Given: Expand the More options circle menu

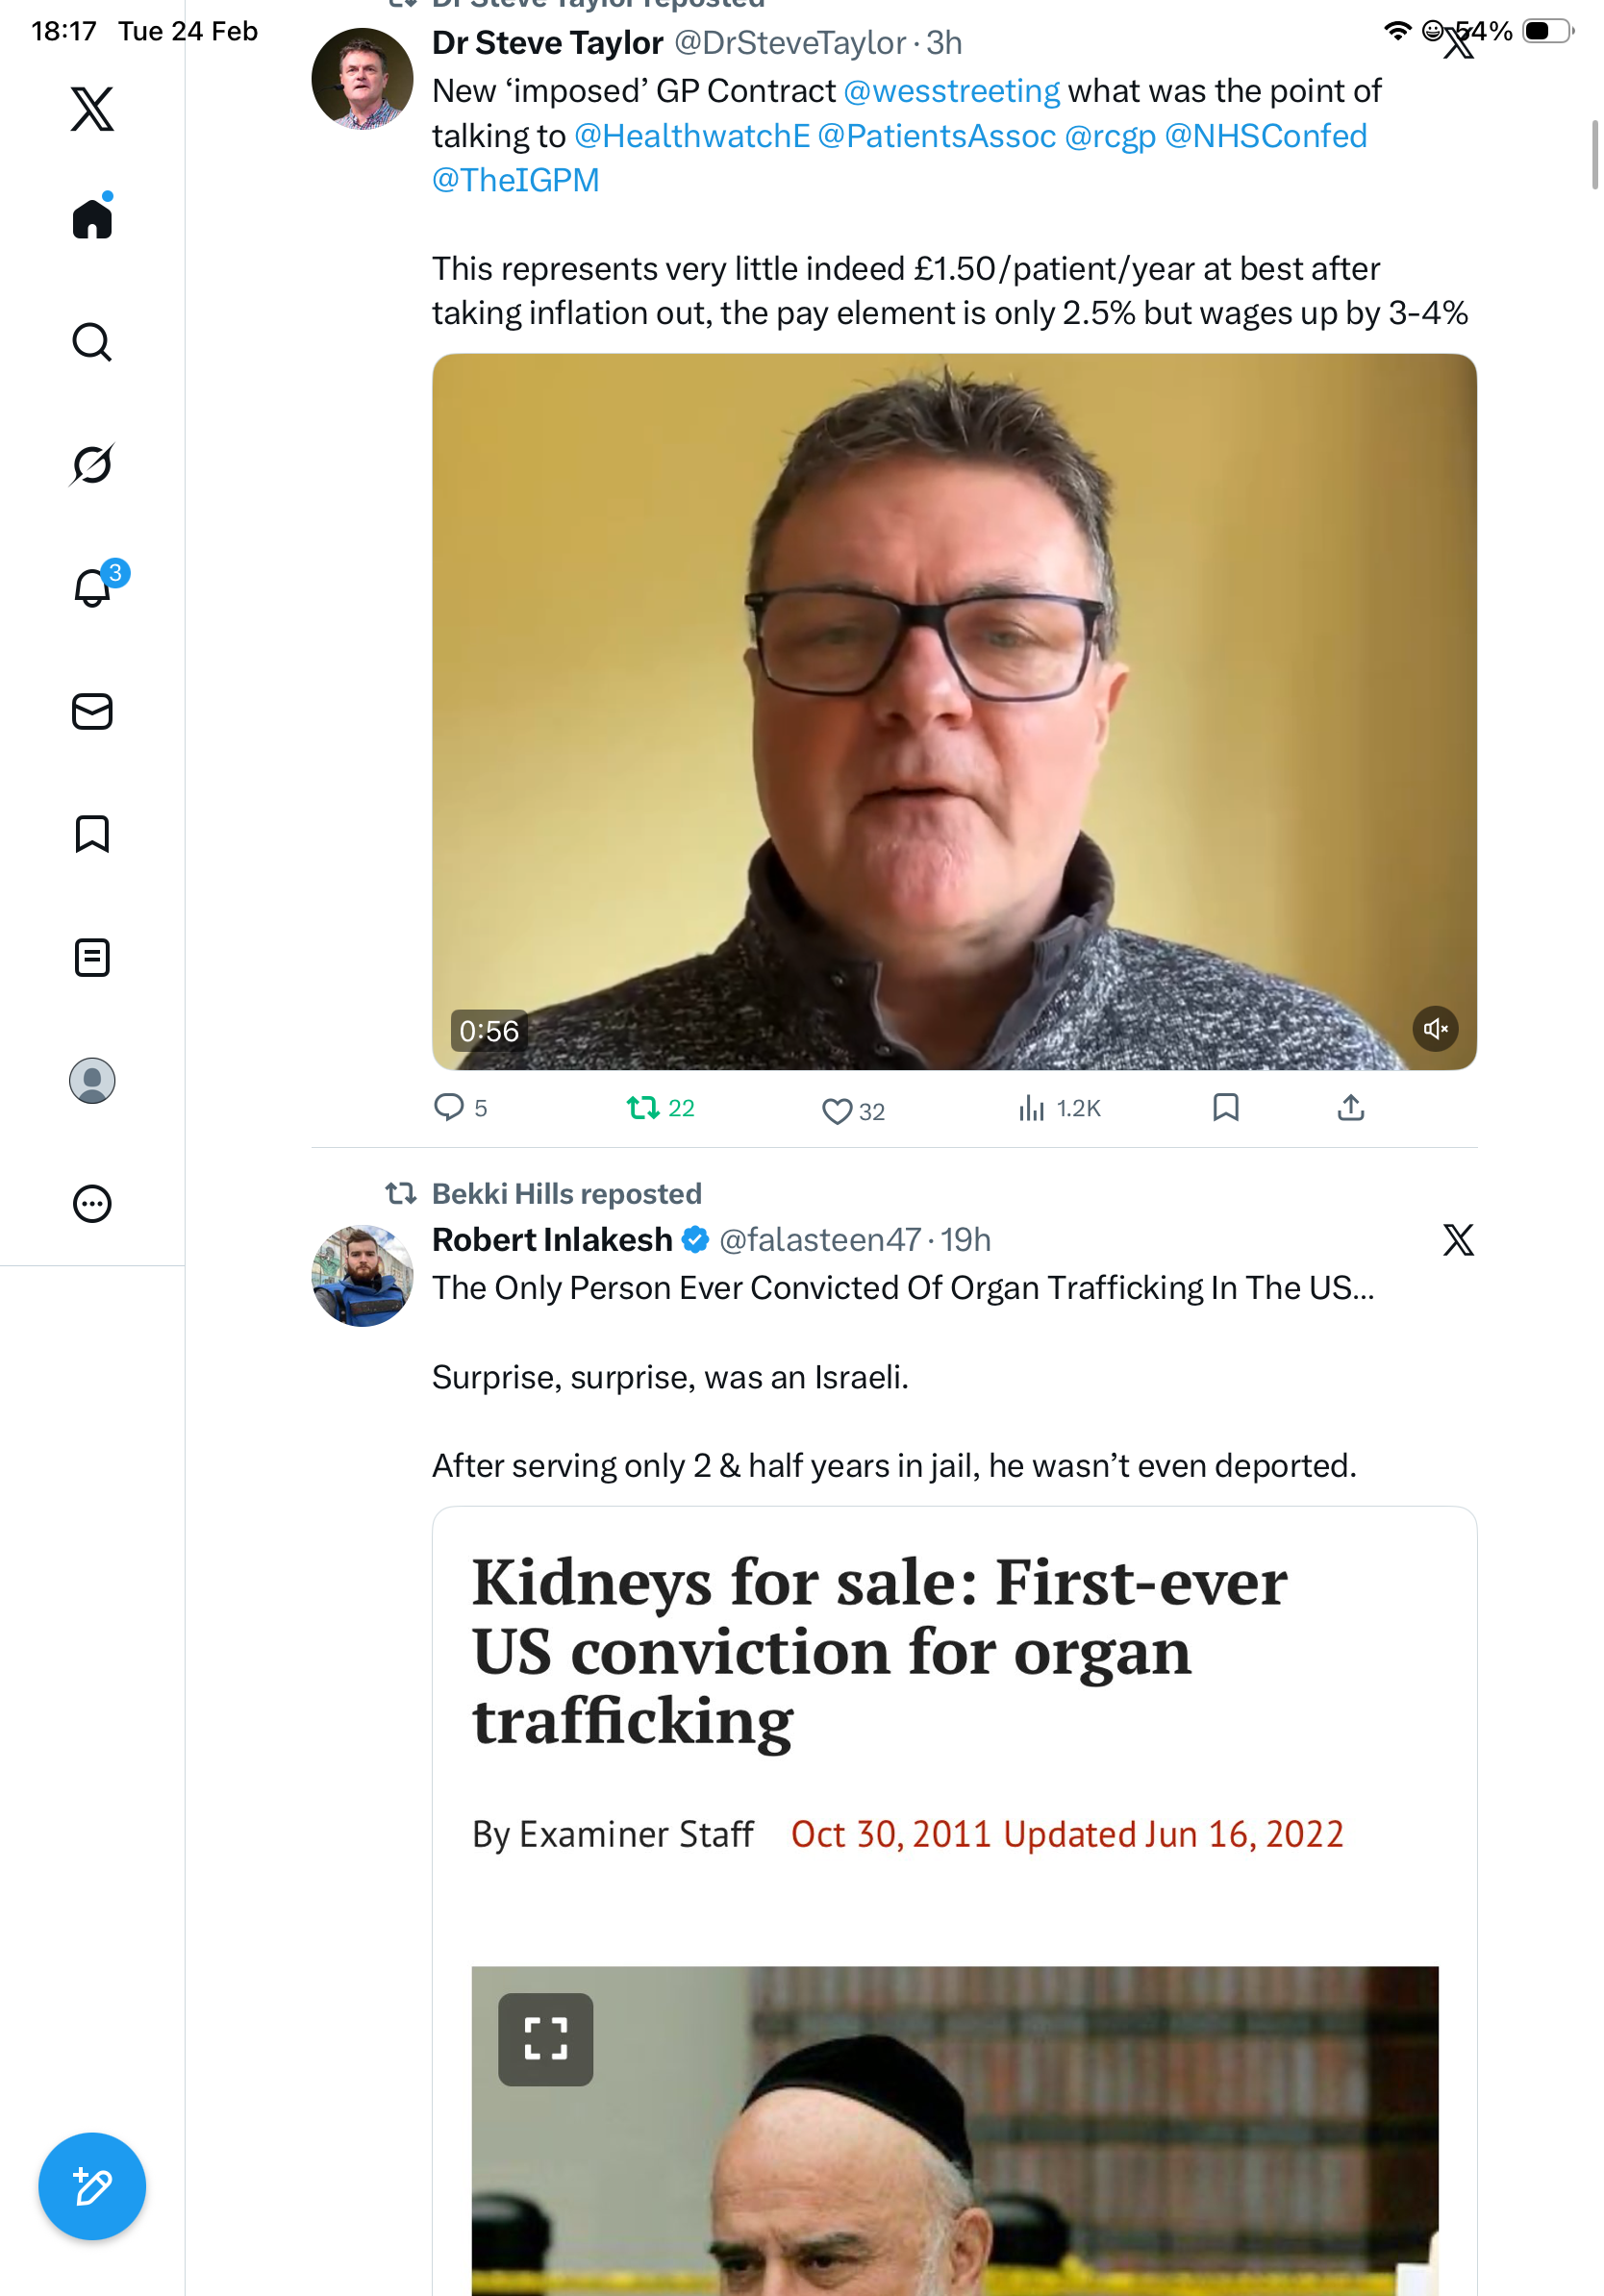Looking at the screenshot, I should click(92, 1203).
